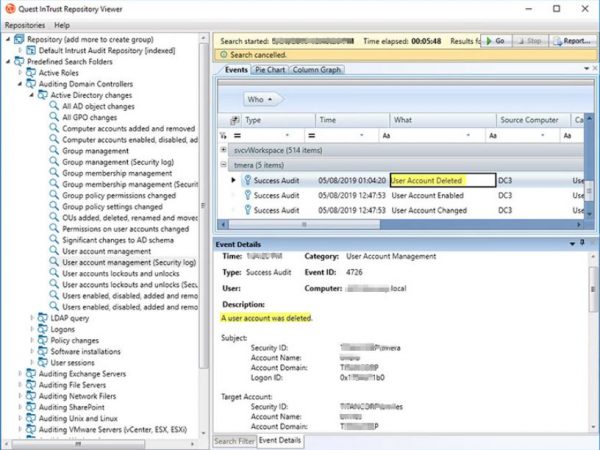Switch to the Search Filter tab

(x=233, y=440)
